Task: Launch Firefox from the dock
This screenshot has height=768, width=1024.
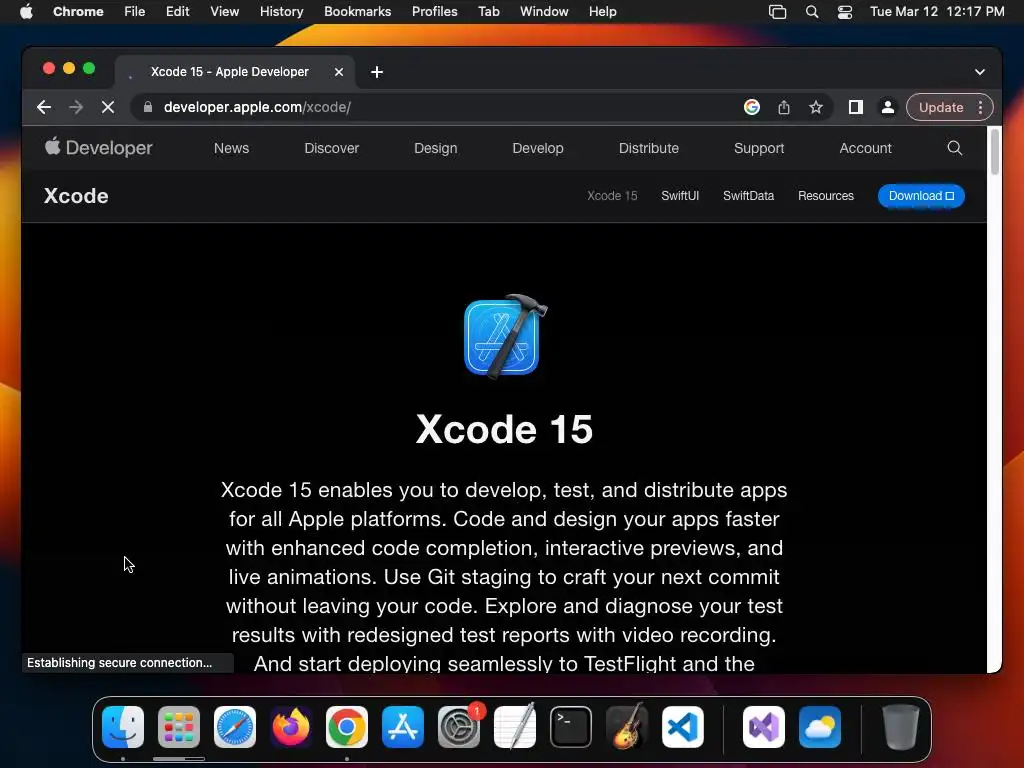Action: 291,727
